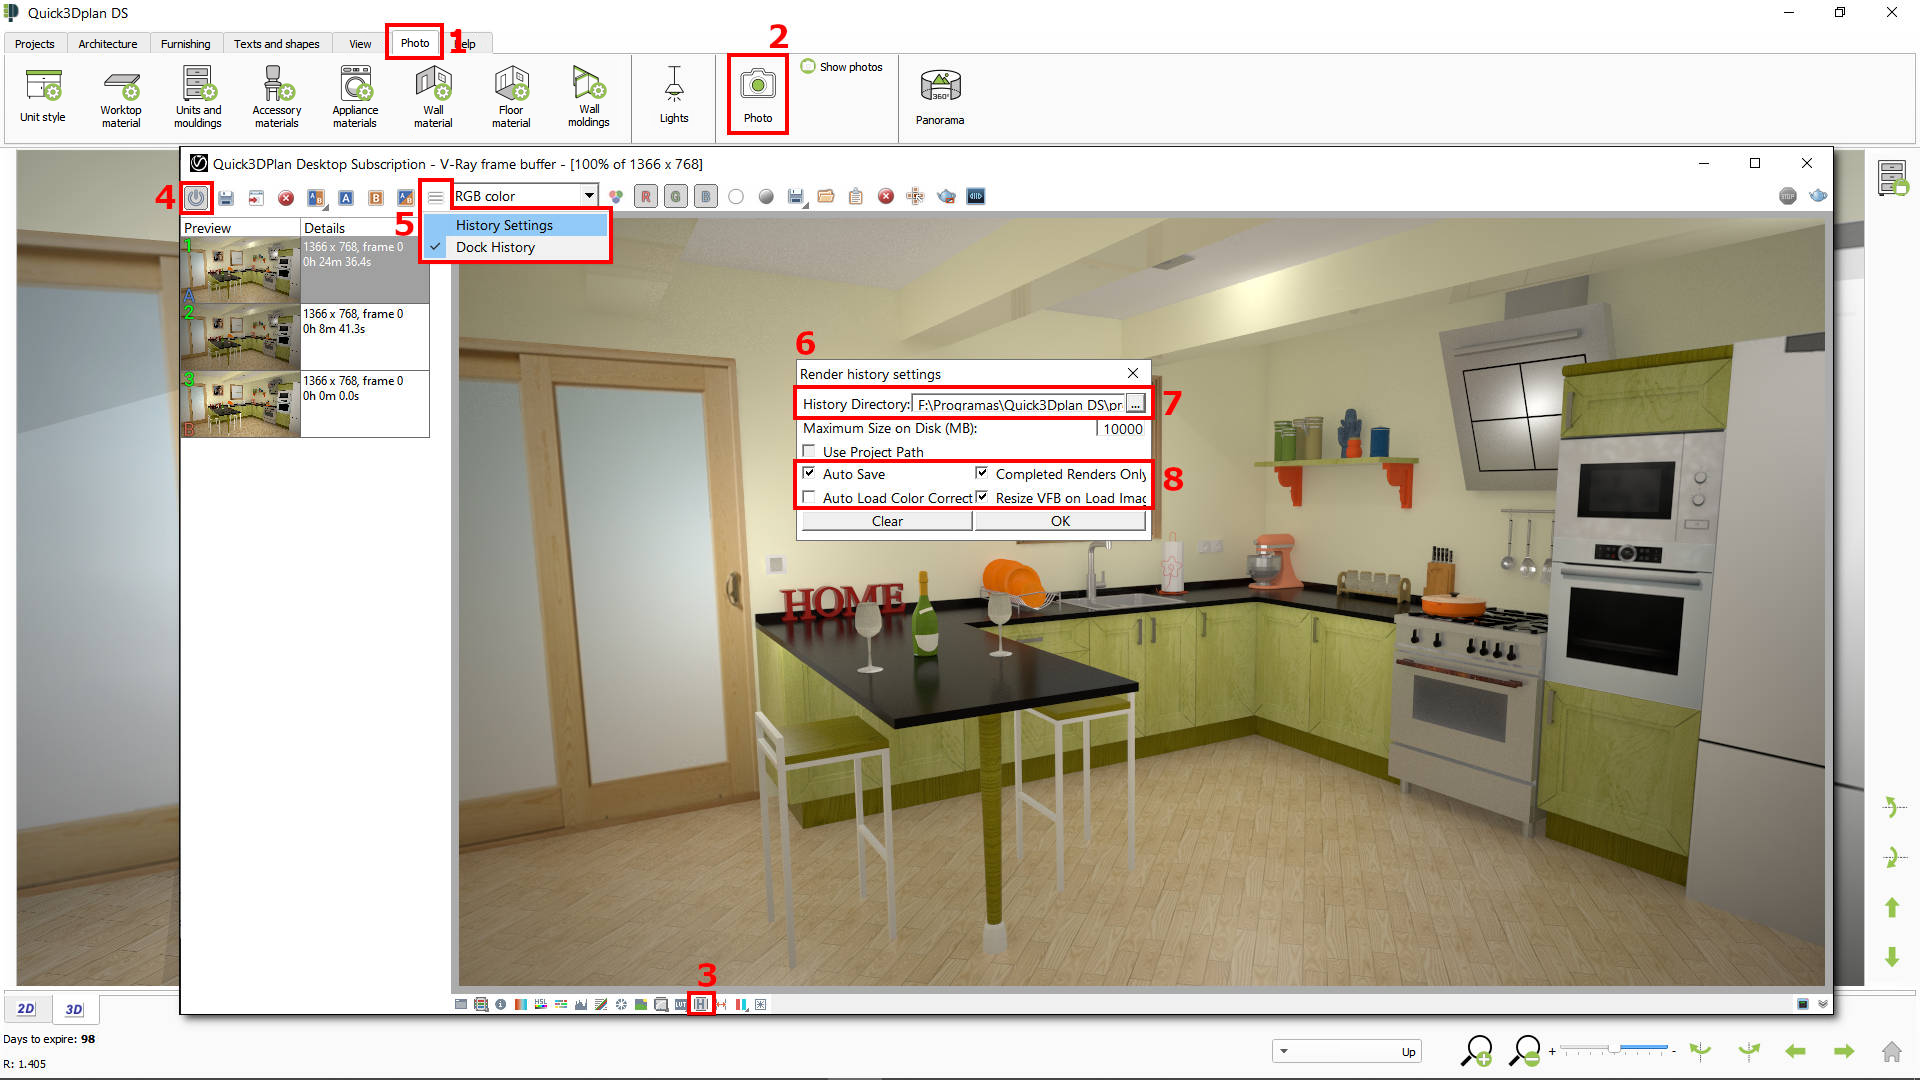Select the Lights tool

point(674,93)
